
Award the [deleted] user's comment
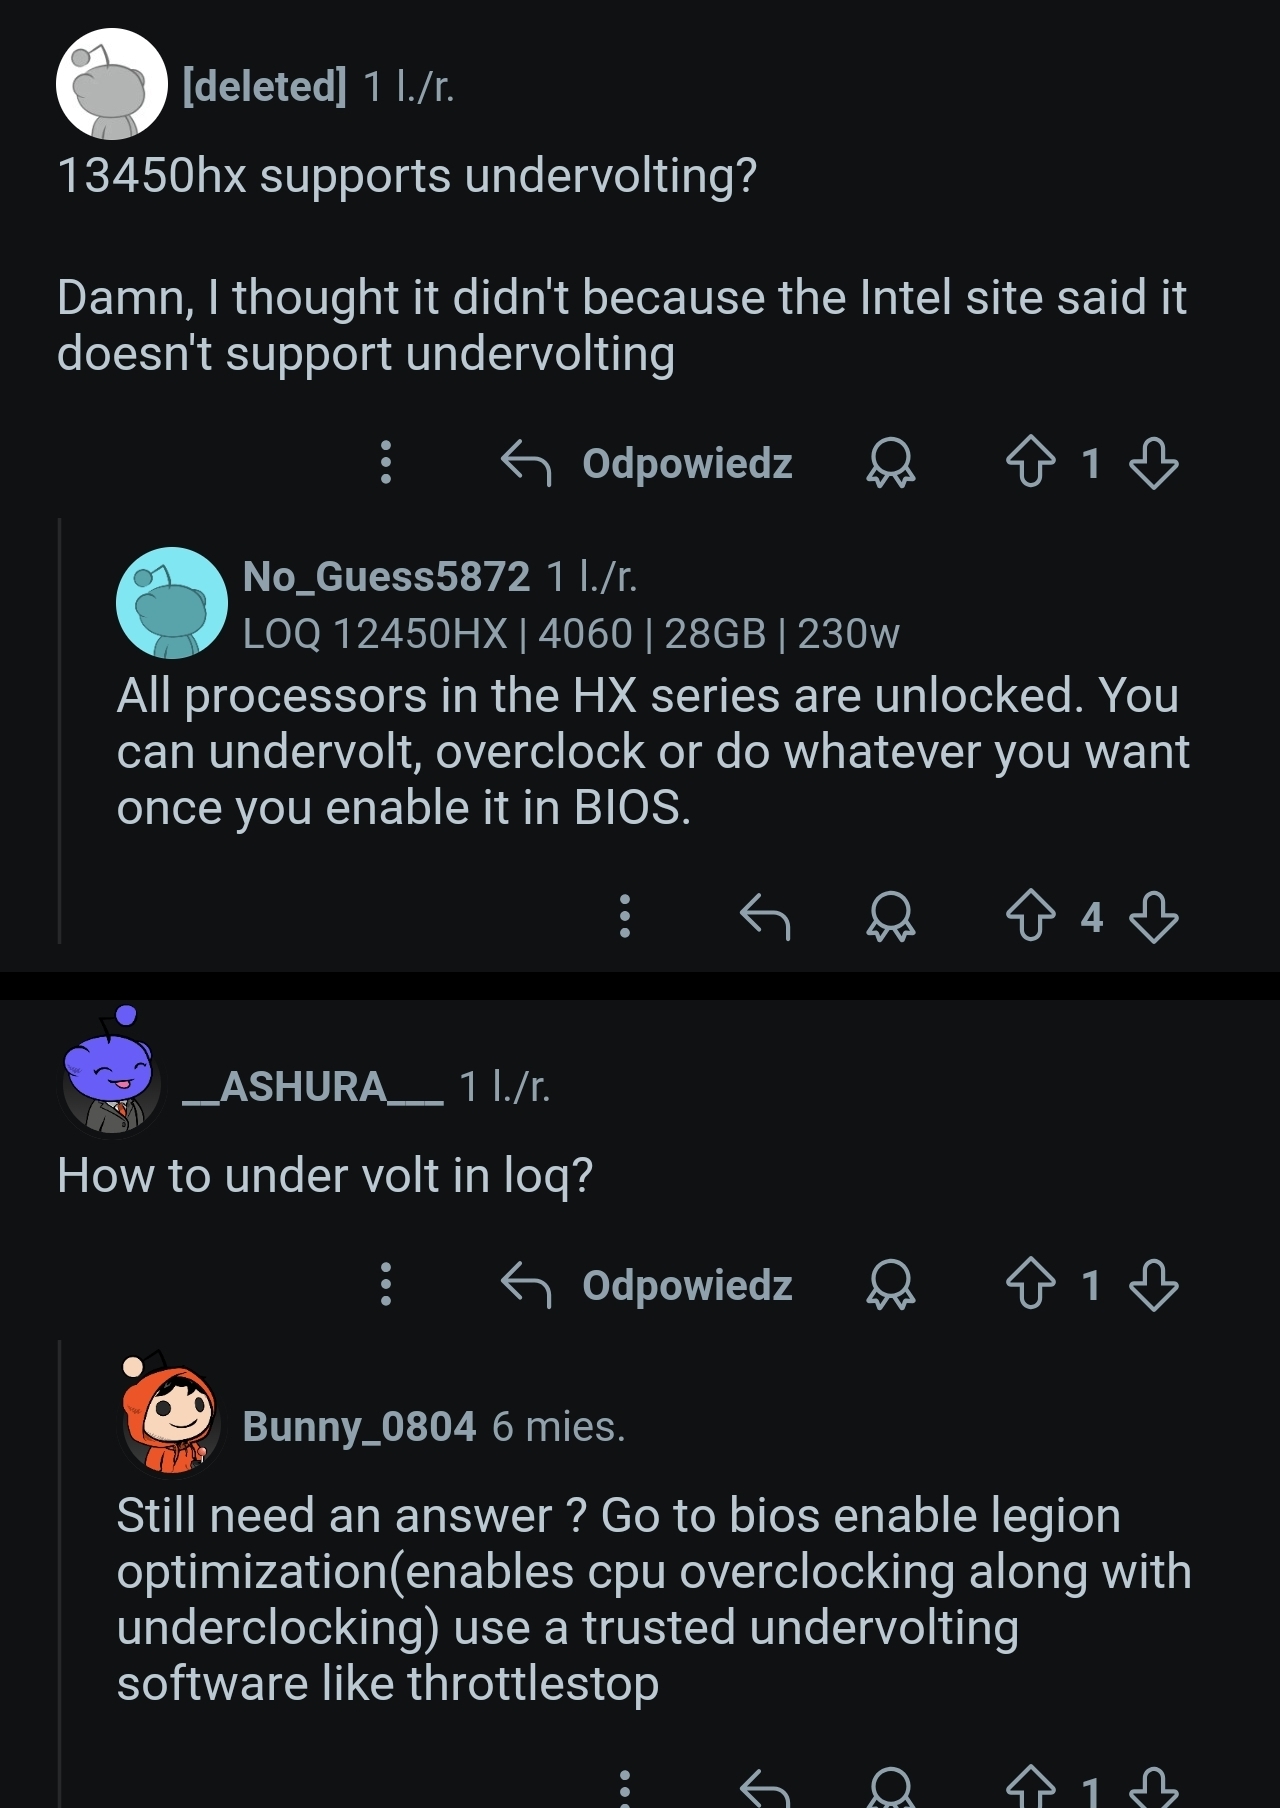[x=890, y=463]
